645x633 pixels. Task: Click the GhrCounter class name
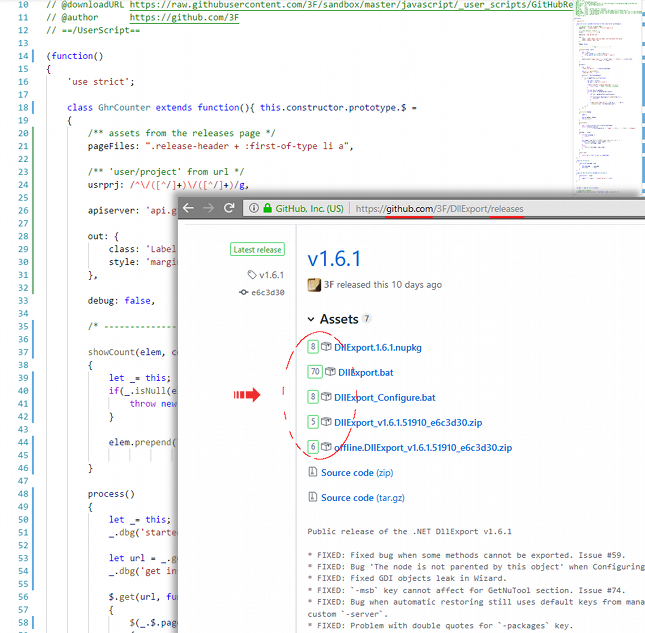[124, 108]
